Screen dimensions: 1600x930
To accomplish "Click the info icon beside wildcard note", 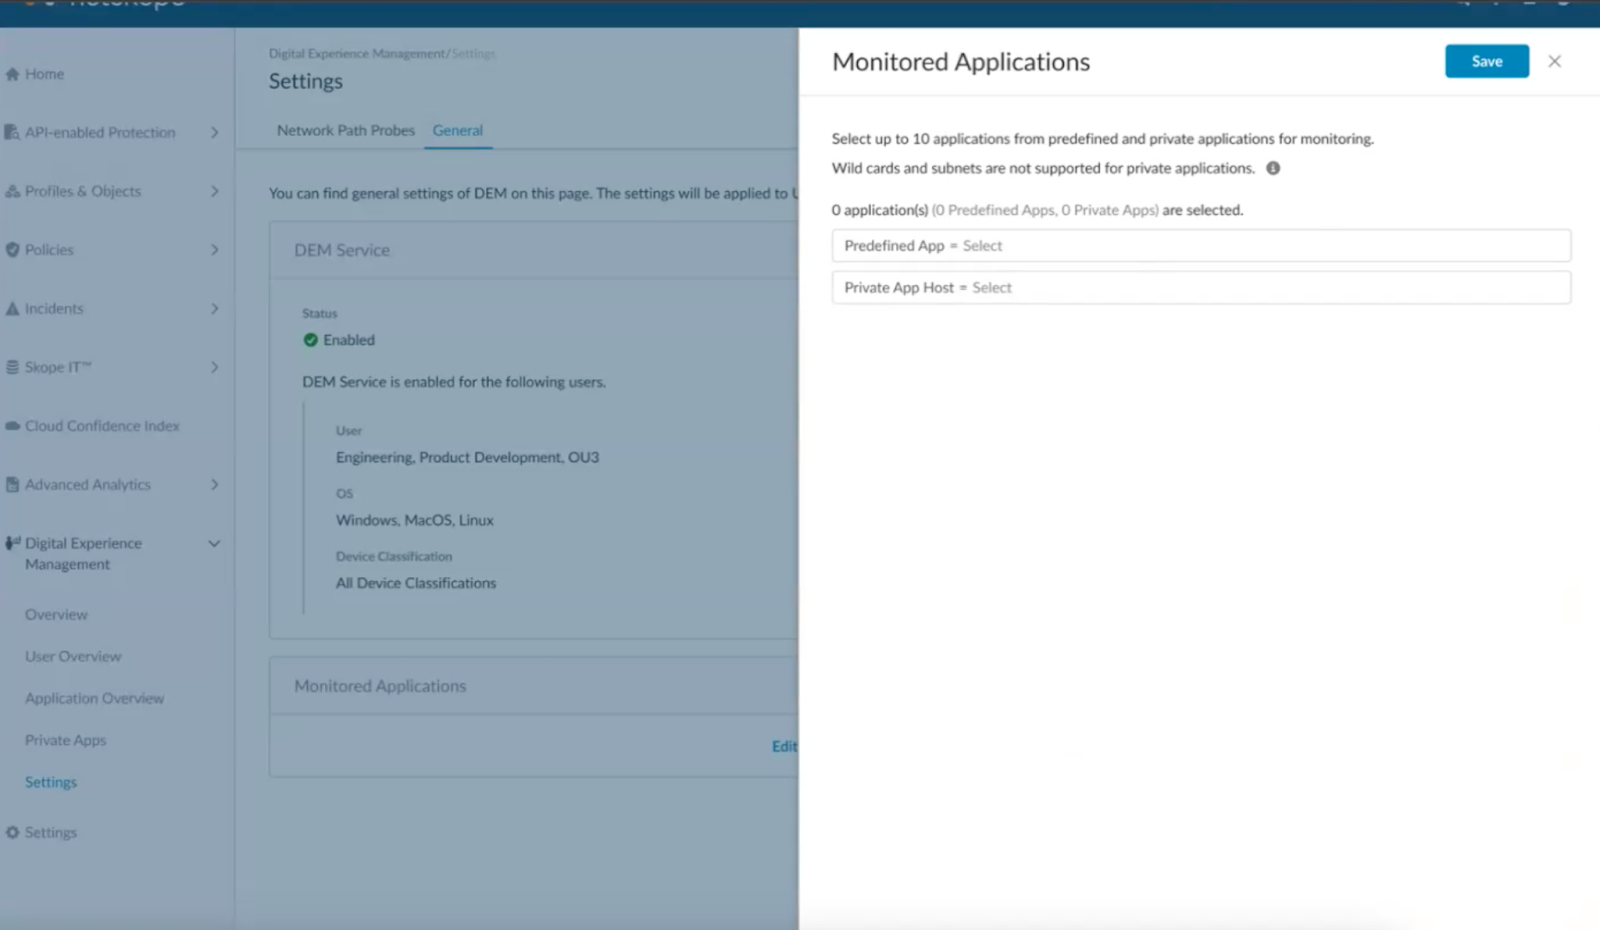I will tap(1273, 168).
